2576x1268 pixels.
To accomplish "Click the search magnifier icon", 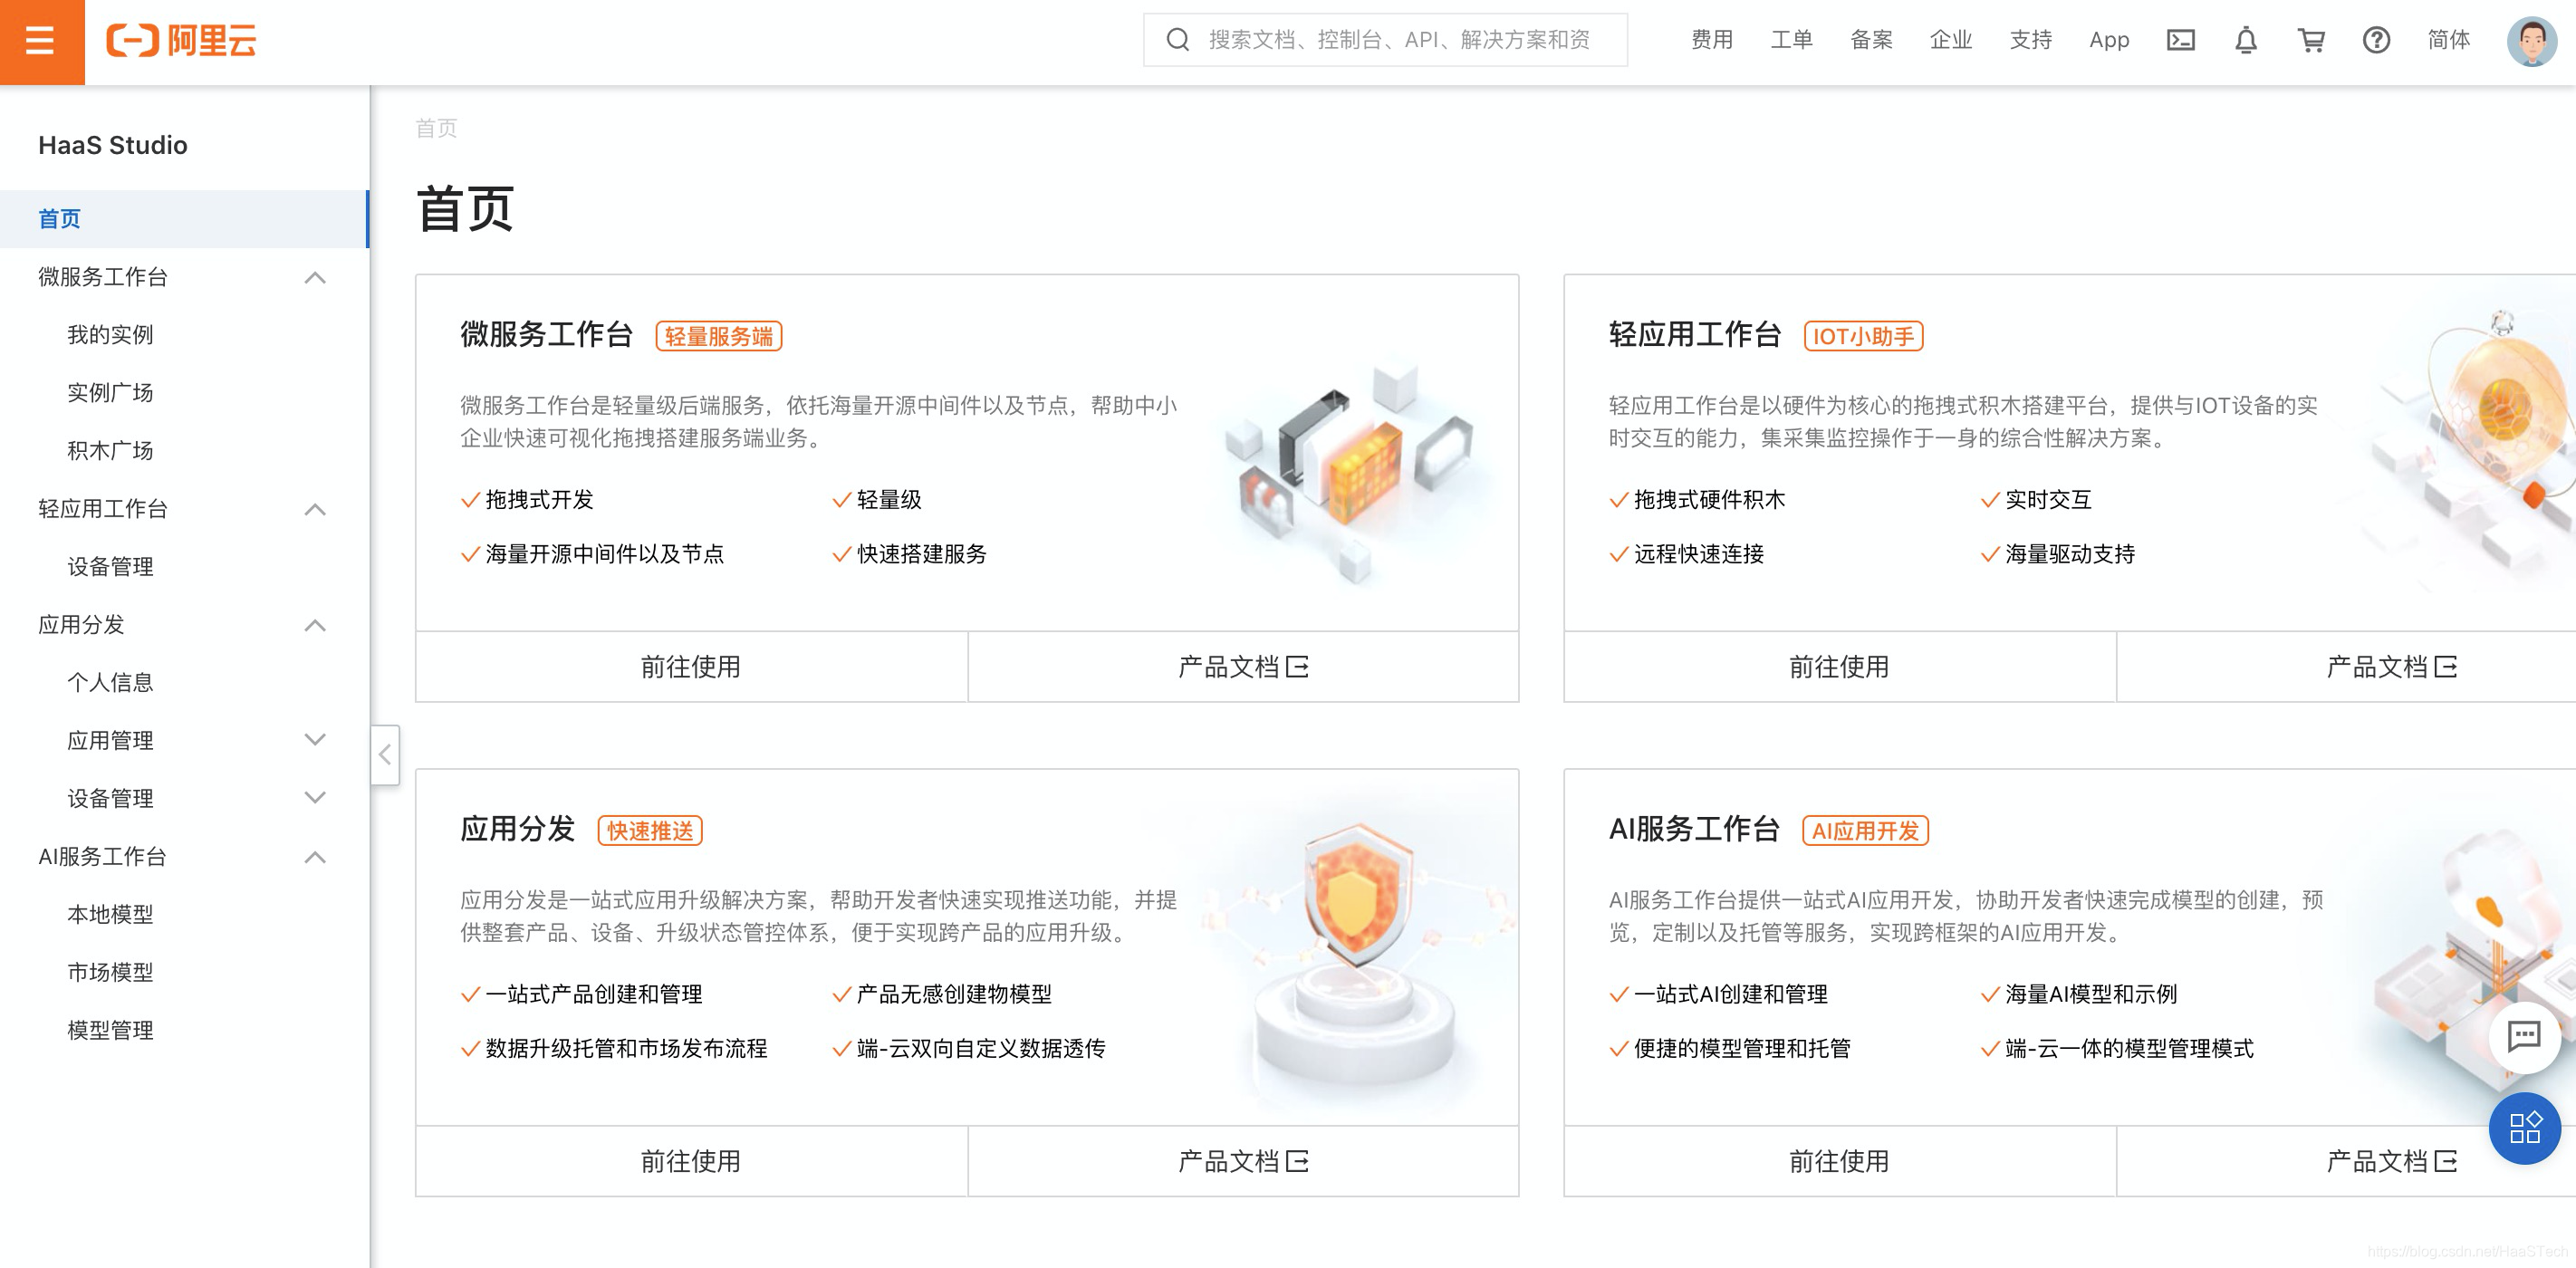I will coord(1178,40).
